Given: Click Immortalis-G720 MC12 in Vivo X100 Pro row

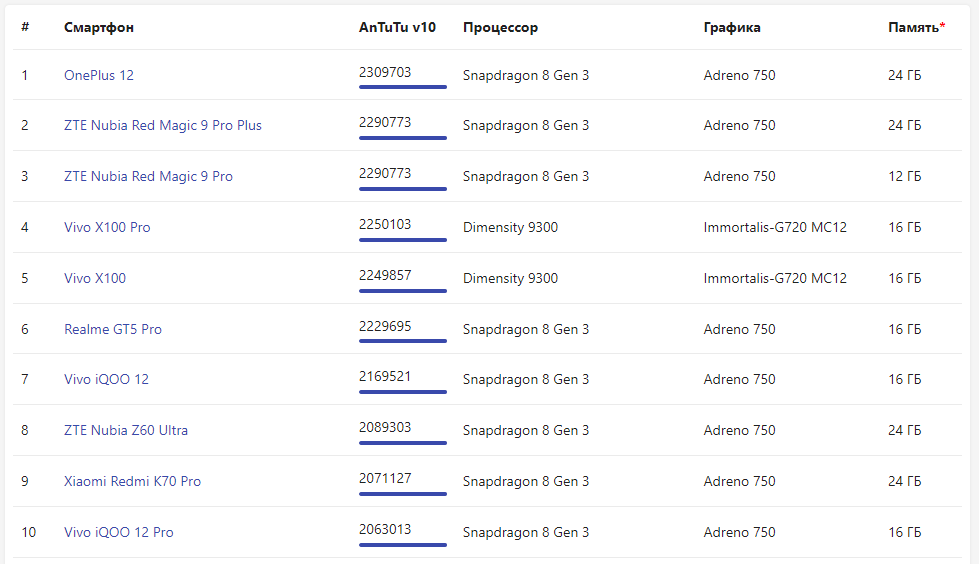Looking at the screenshot, I should click(775, 227).
